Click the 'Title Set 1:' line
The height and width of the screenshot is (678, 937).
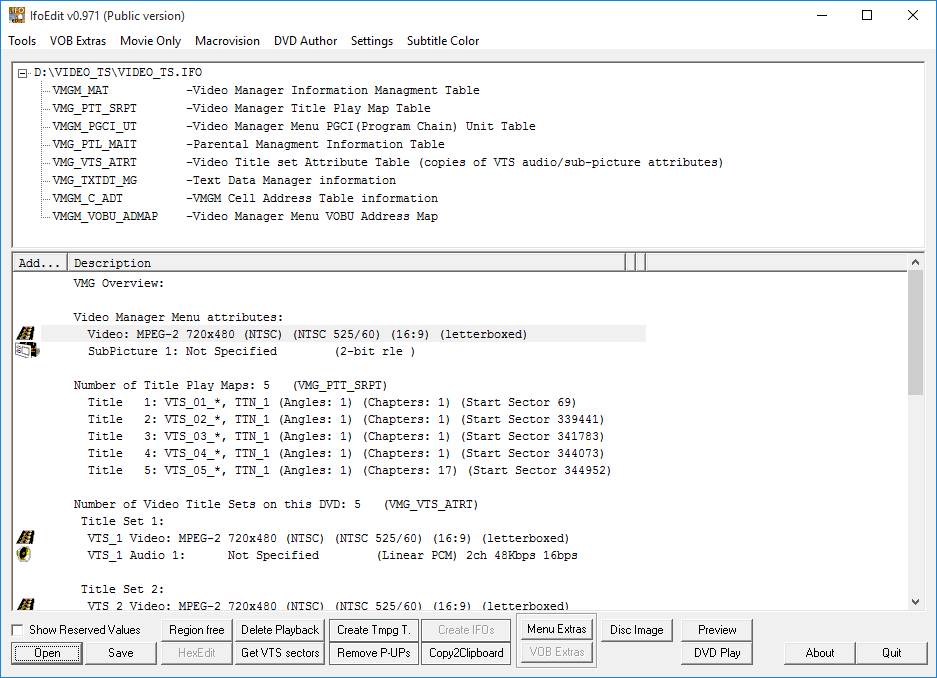pos(122,521)
